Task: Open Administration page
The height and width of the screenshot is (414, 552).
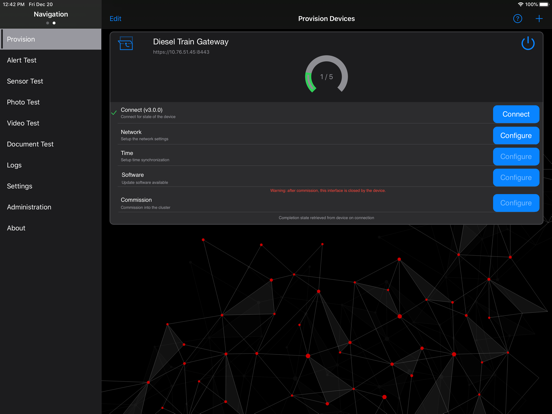Action: click(51, 207)
